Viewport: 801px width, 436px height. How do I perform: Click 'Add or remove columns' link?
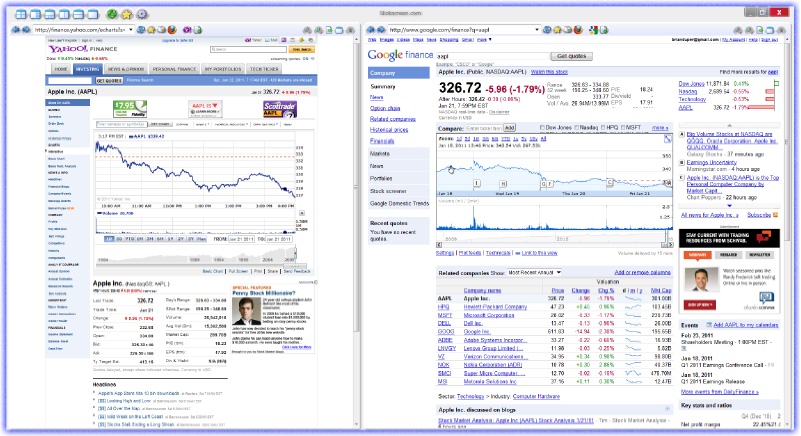point(643,272)
